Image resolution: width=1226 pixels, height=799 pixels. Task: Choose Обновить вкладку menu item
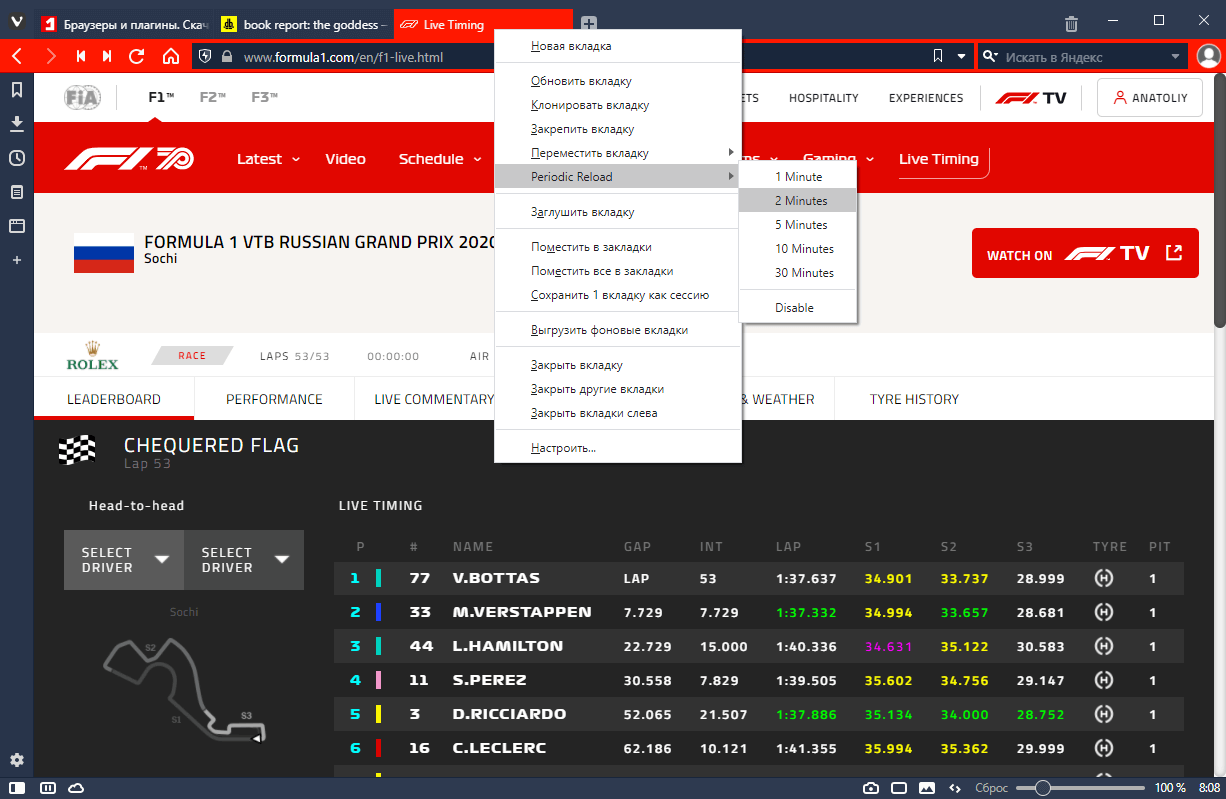click(618, 81)
